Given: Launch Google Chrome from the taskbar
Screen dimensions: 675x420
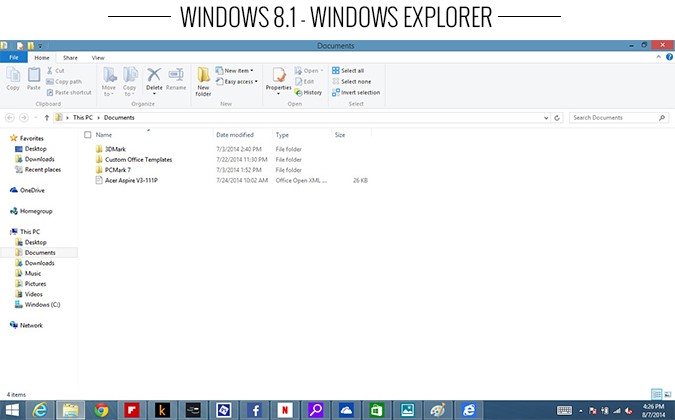Looking at the screenshot, I should (x=101, y=409).
